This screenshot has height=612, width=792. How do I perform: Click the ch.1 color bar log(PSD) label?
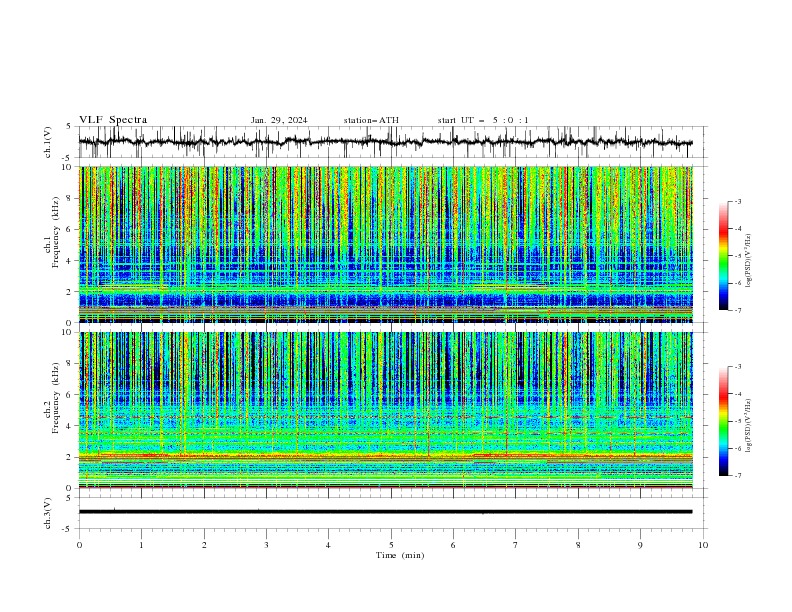(748, 261)
